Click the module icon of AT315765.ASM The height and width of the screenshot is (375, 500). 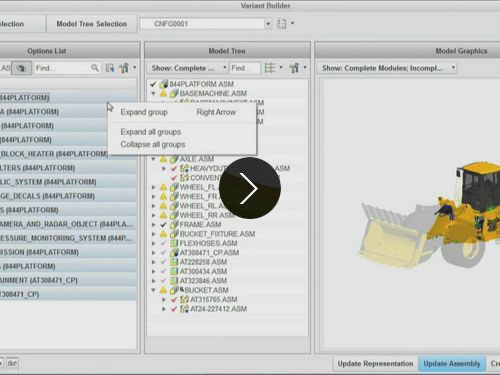[x=184, y=299]
